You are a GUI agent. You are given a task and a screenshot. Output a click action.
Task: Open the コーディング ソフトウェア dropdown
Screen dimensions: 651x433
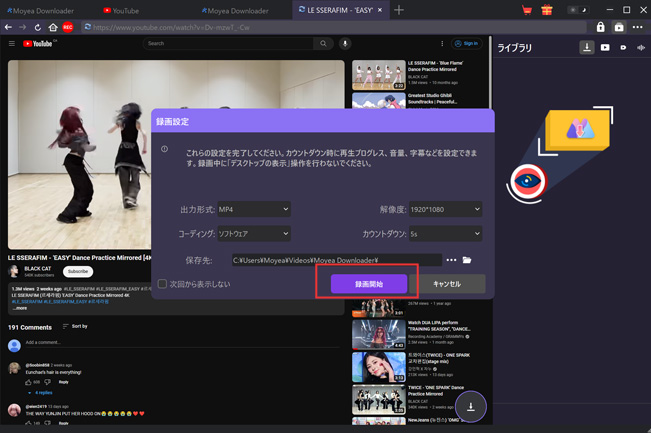tap(254, 234)
